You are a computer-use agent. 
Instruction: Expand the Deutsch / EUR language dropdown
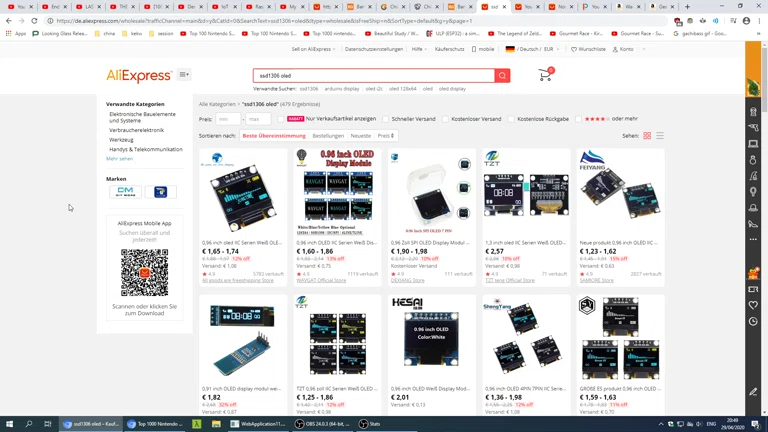click(x=530, y=49)
